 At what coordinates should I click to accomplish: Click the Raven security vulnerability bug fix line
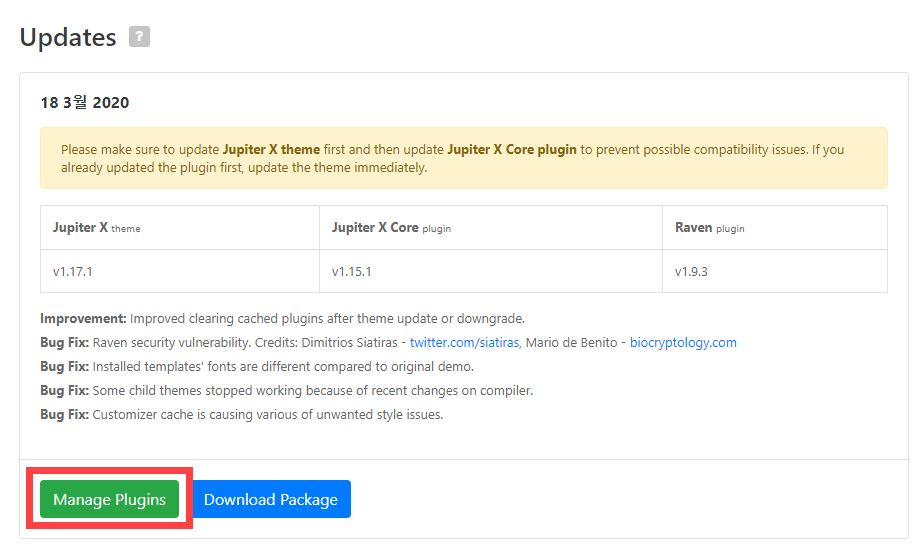(388, 343)
